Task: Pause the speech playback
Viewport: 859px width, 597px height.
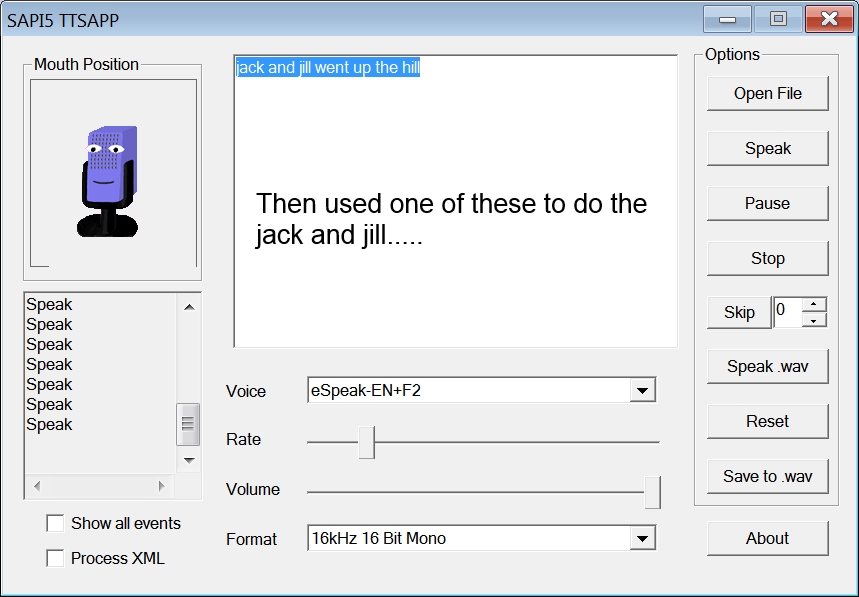Action: click(767, 203)
